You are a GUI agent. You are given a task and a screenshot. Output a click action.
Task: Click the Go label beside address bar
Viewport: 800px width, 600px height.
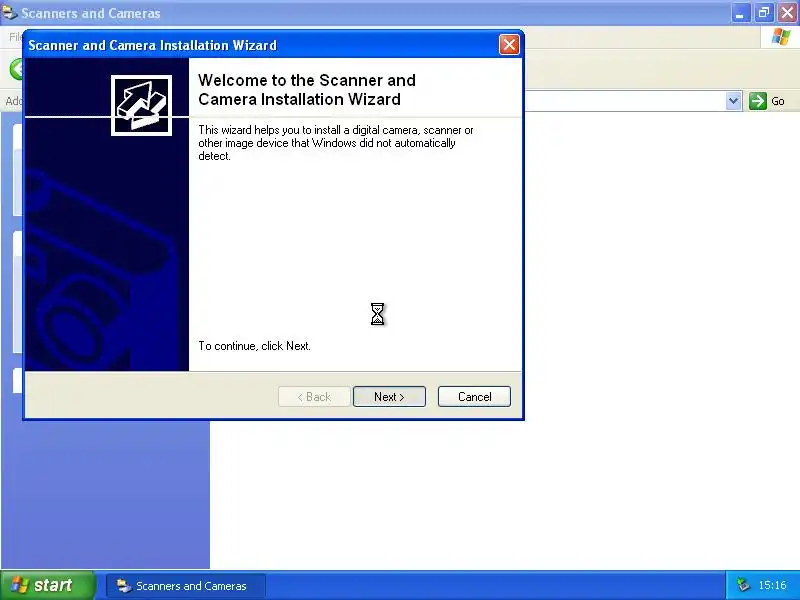pyautogui.click(x=778, y=101)
